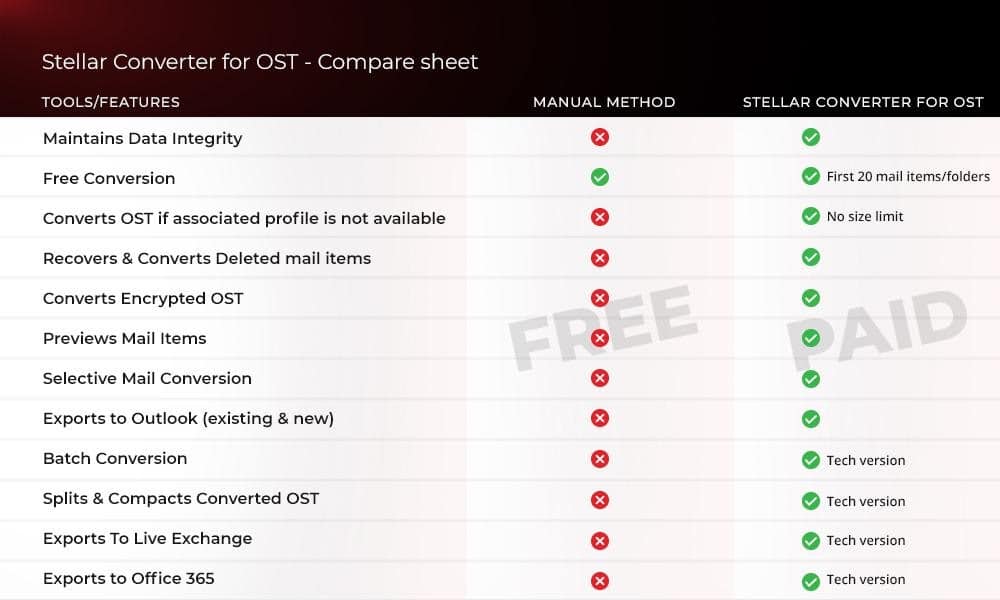Click the Tech version note in Office 365 row
Screen dimensions: 1000x600
[x=865, y=580]
